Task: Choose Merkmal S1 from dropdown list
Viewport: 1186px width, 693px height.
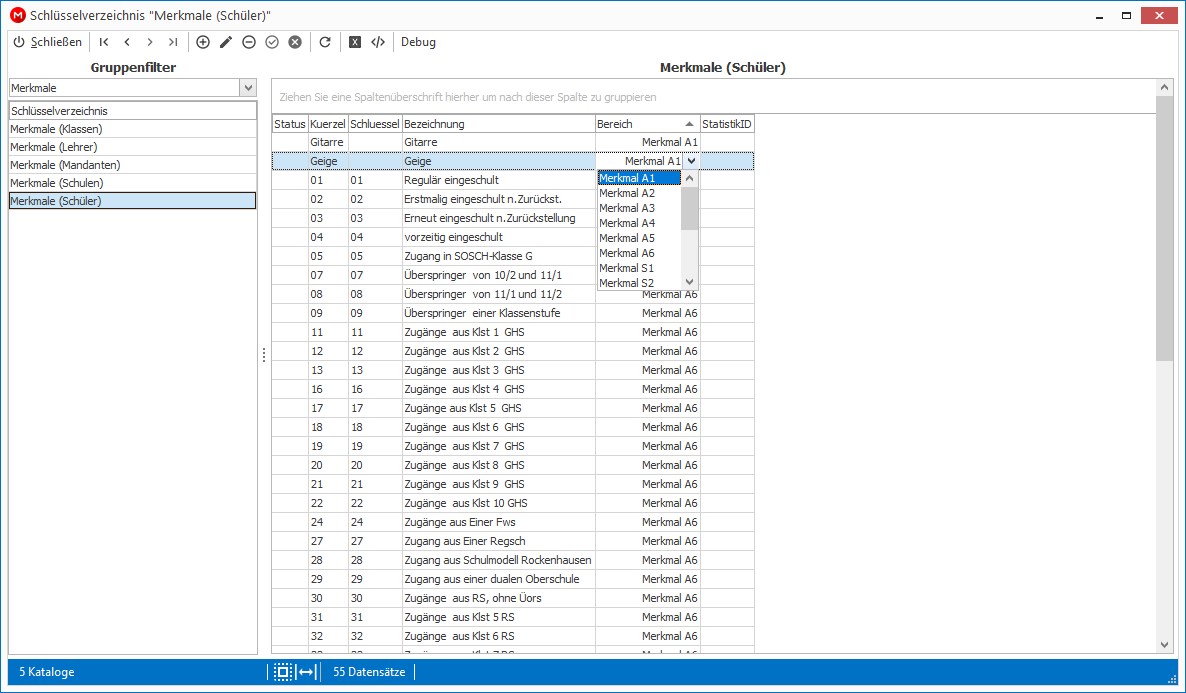Action: pyautogui.click(x=639, y=269)
